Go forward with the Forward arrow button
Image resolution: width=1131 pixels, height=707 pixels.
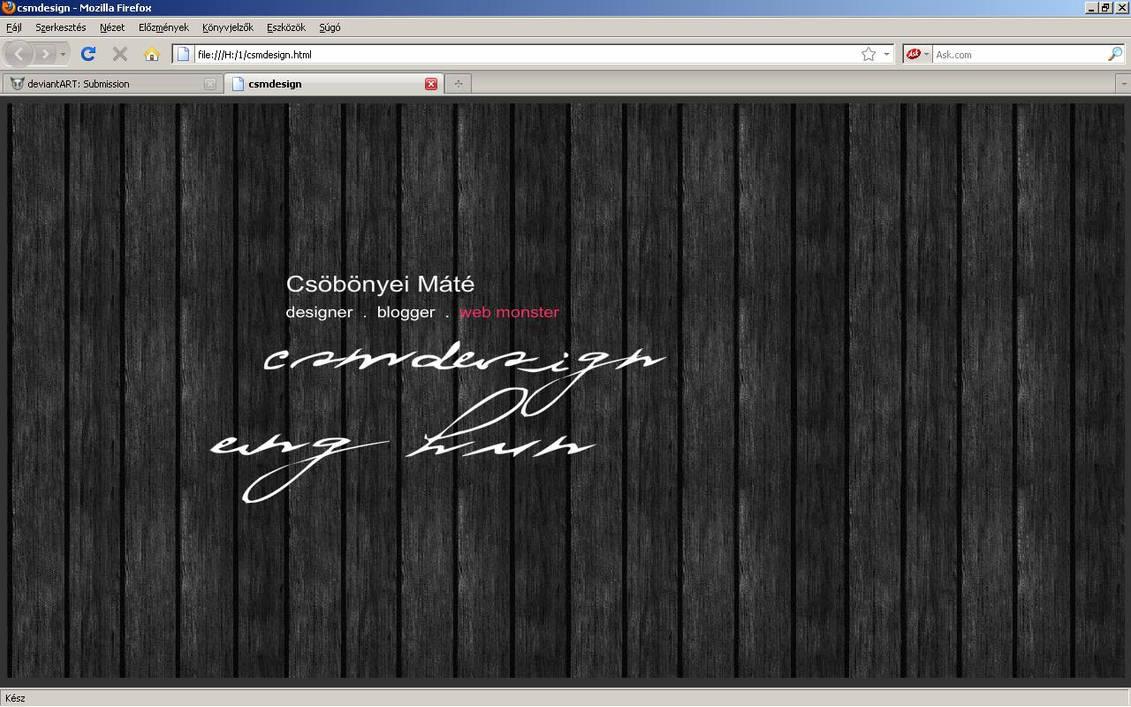[45, 54]
